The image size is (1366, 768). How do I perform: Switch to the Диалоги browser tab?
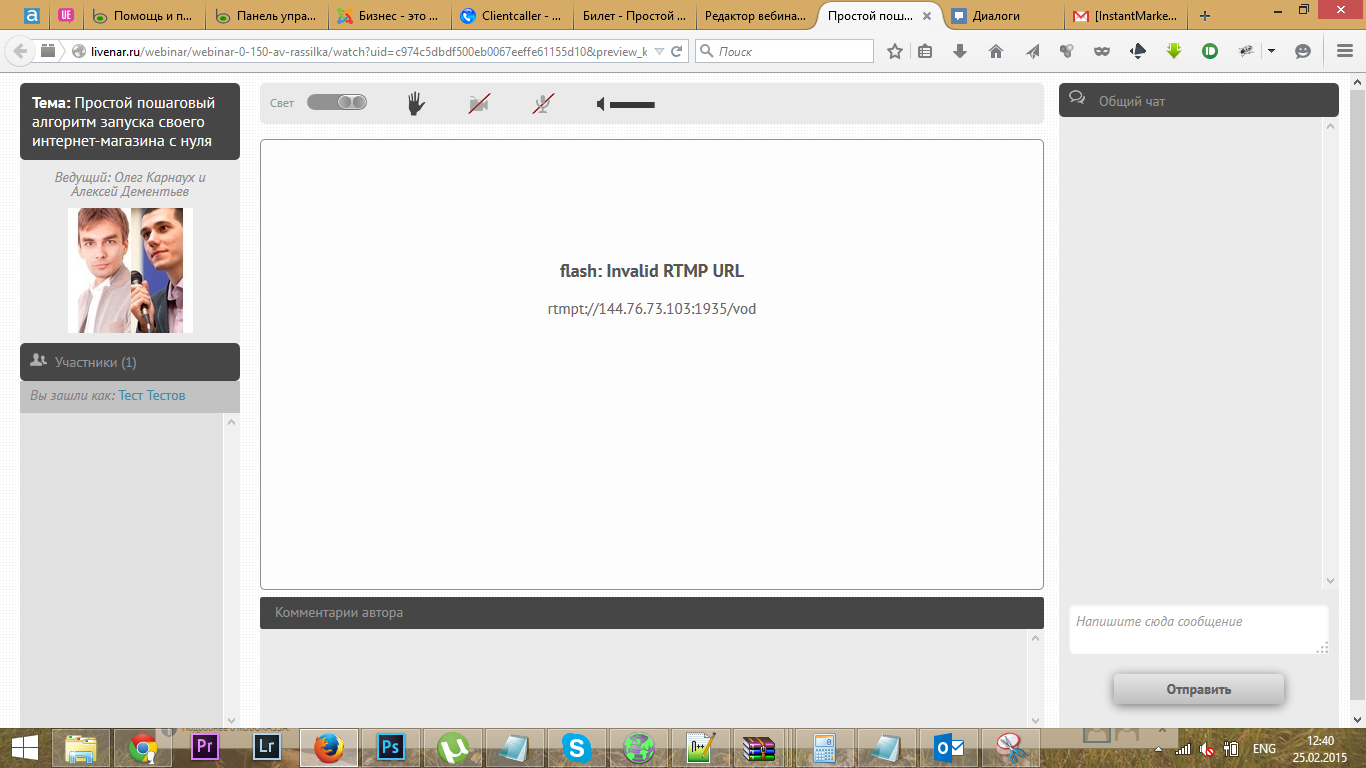point(1003,16)
